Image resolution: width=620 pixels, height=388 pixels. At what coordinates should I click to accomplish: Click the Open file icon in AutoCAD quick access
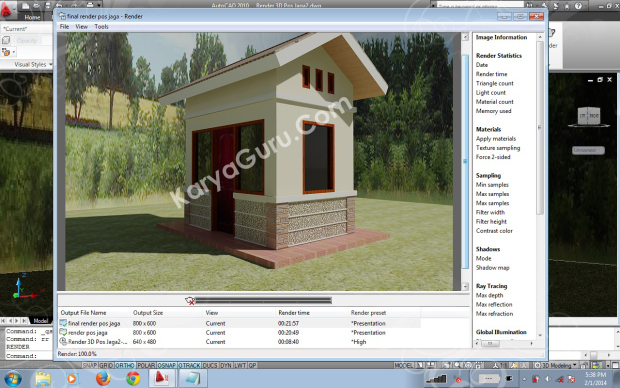(36, 6)
